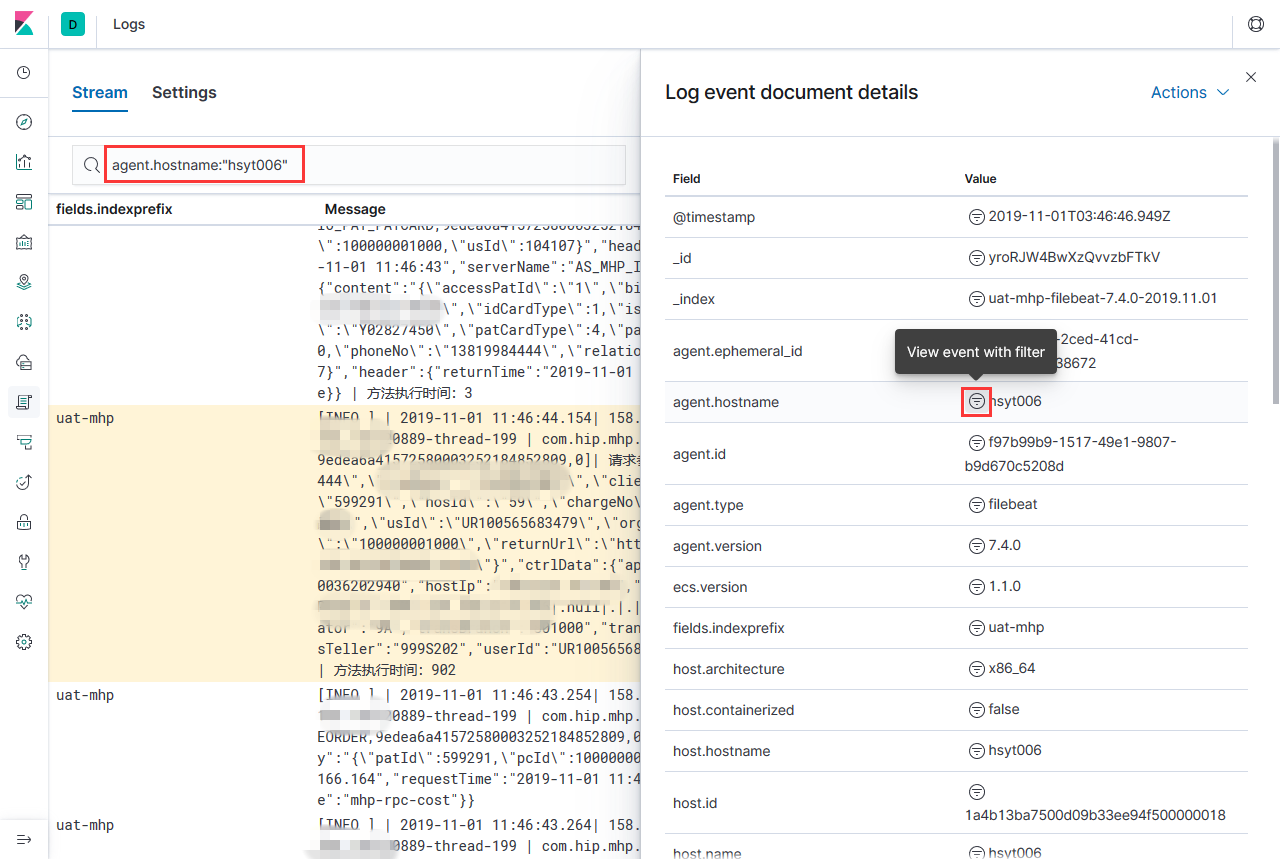Filter events by host.architecture x86_64
Image resolution: width=1280 pixels, height=859 pixels.
976,669
